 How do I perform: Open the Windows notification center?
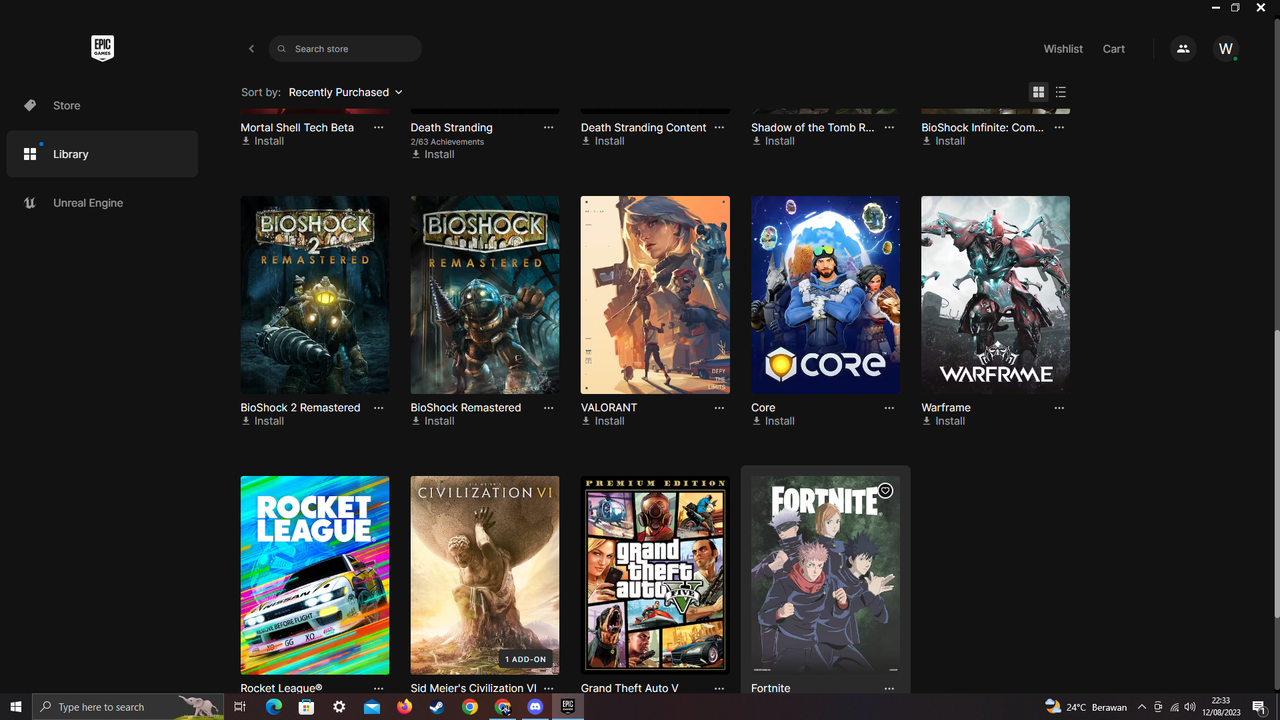coord(1260,707)
